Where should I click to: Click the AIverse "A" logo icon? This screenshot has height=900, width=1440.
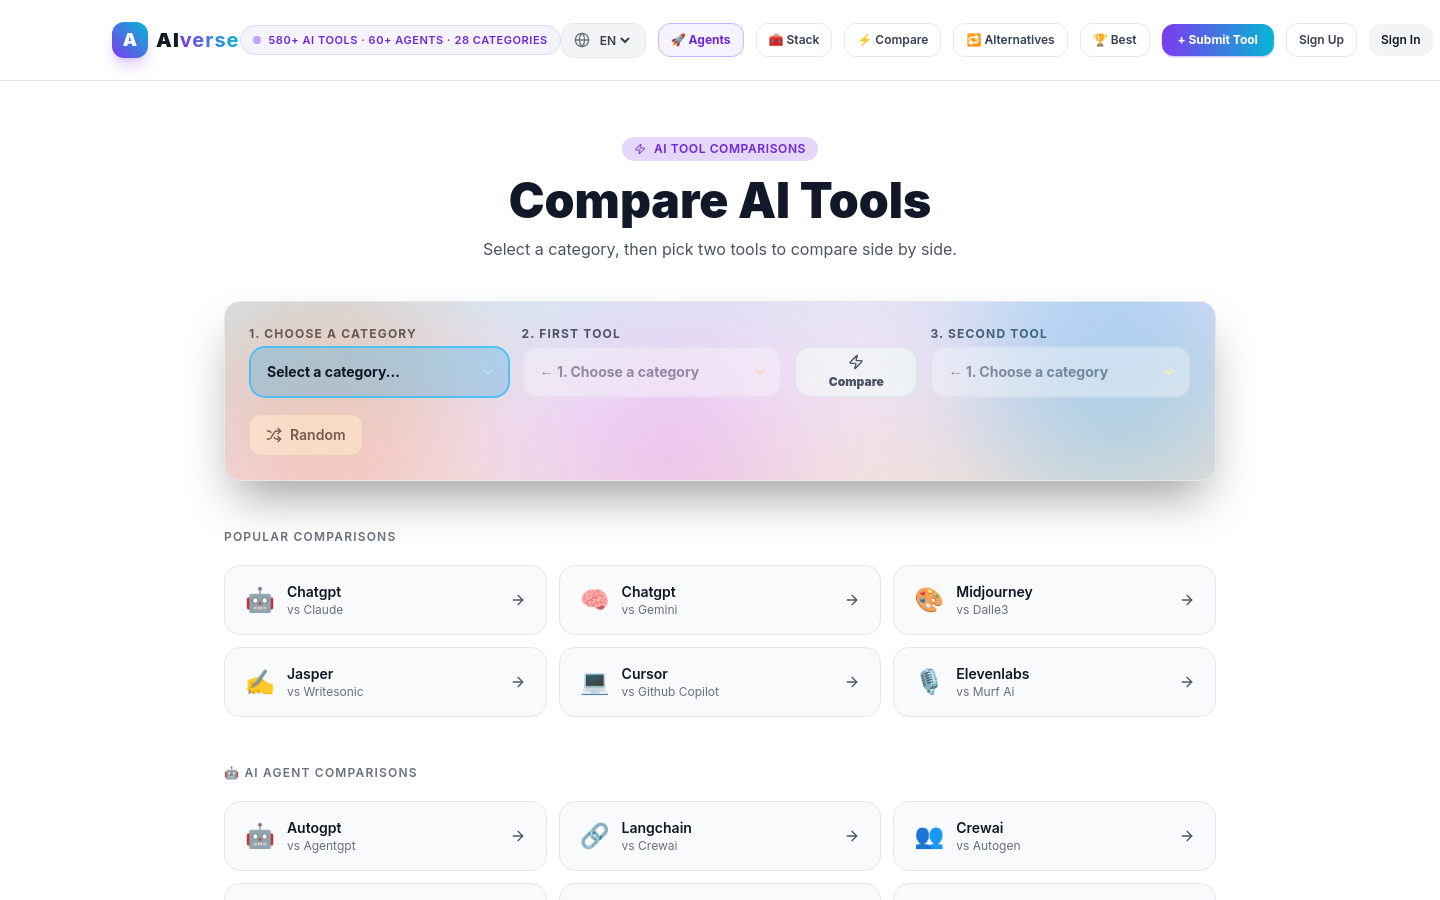pos(130,40)
